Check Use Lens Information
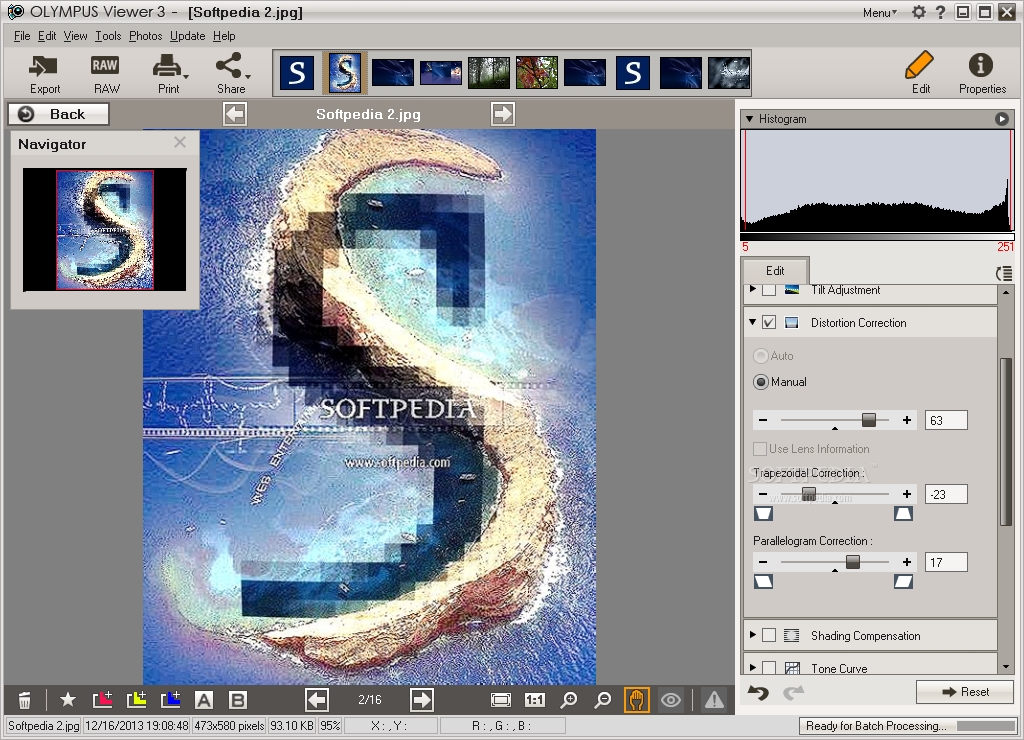The height and width of the screenshot is (740, 1024). (760, 449)
